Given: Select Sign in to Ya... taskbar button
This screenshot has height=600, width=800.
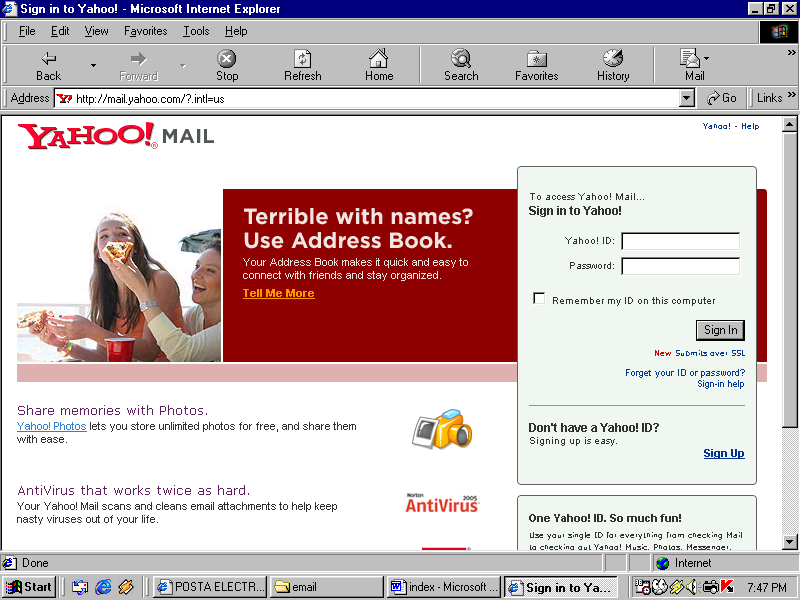Looking at the screenshot, I should 560,587.
